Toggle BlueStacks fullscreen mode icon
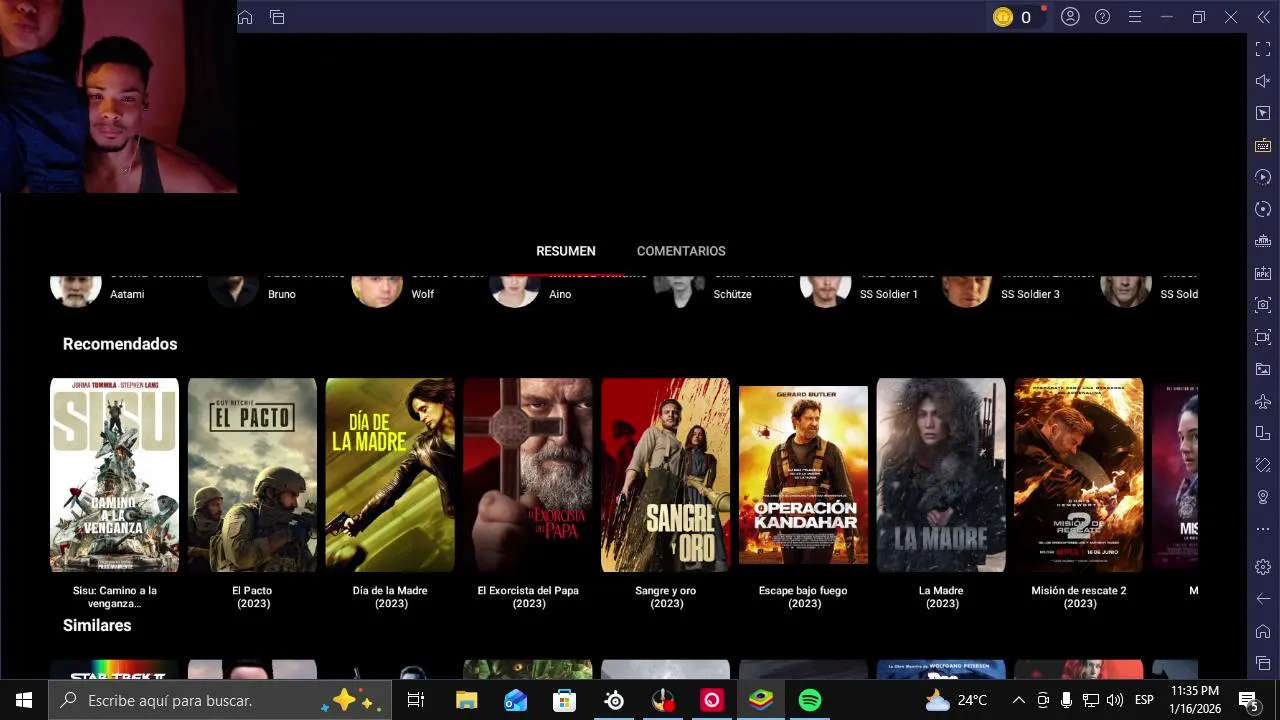 pos(1263,49)
